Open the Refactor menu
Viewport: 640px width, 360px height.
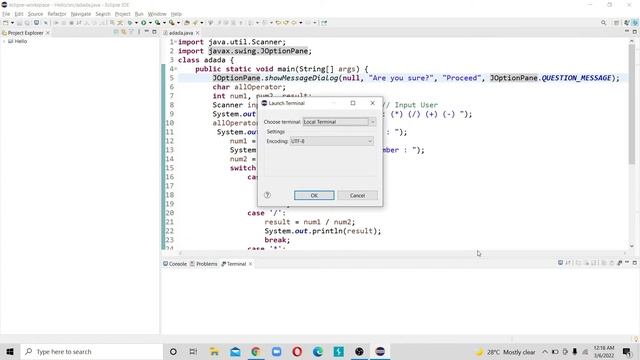tap(57, 14)
